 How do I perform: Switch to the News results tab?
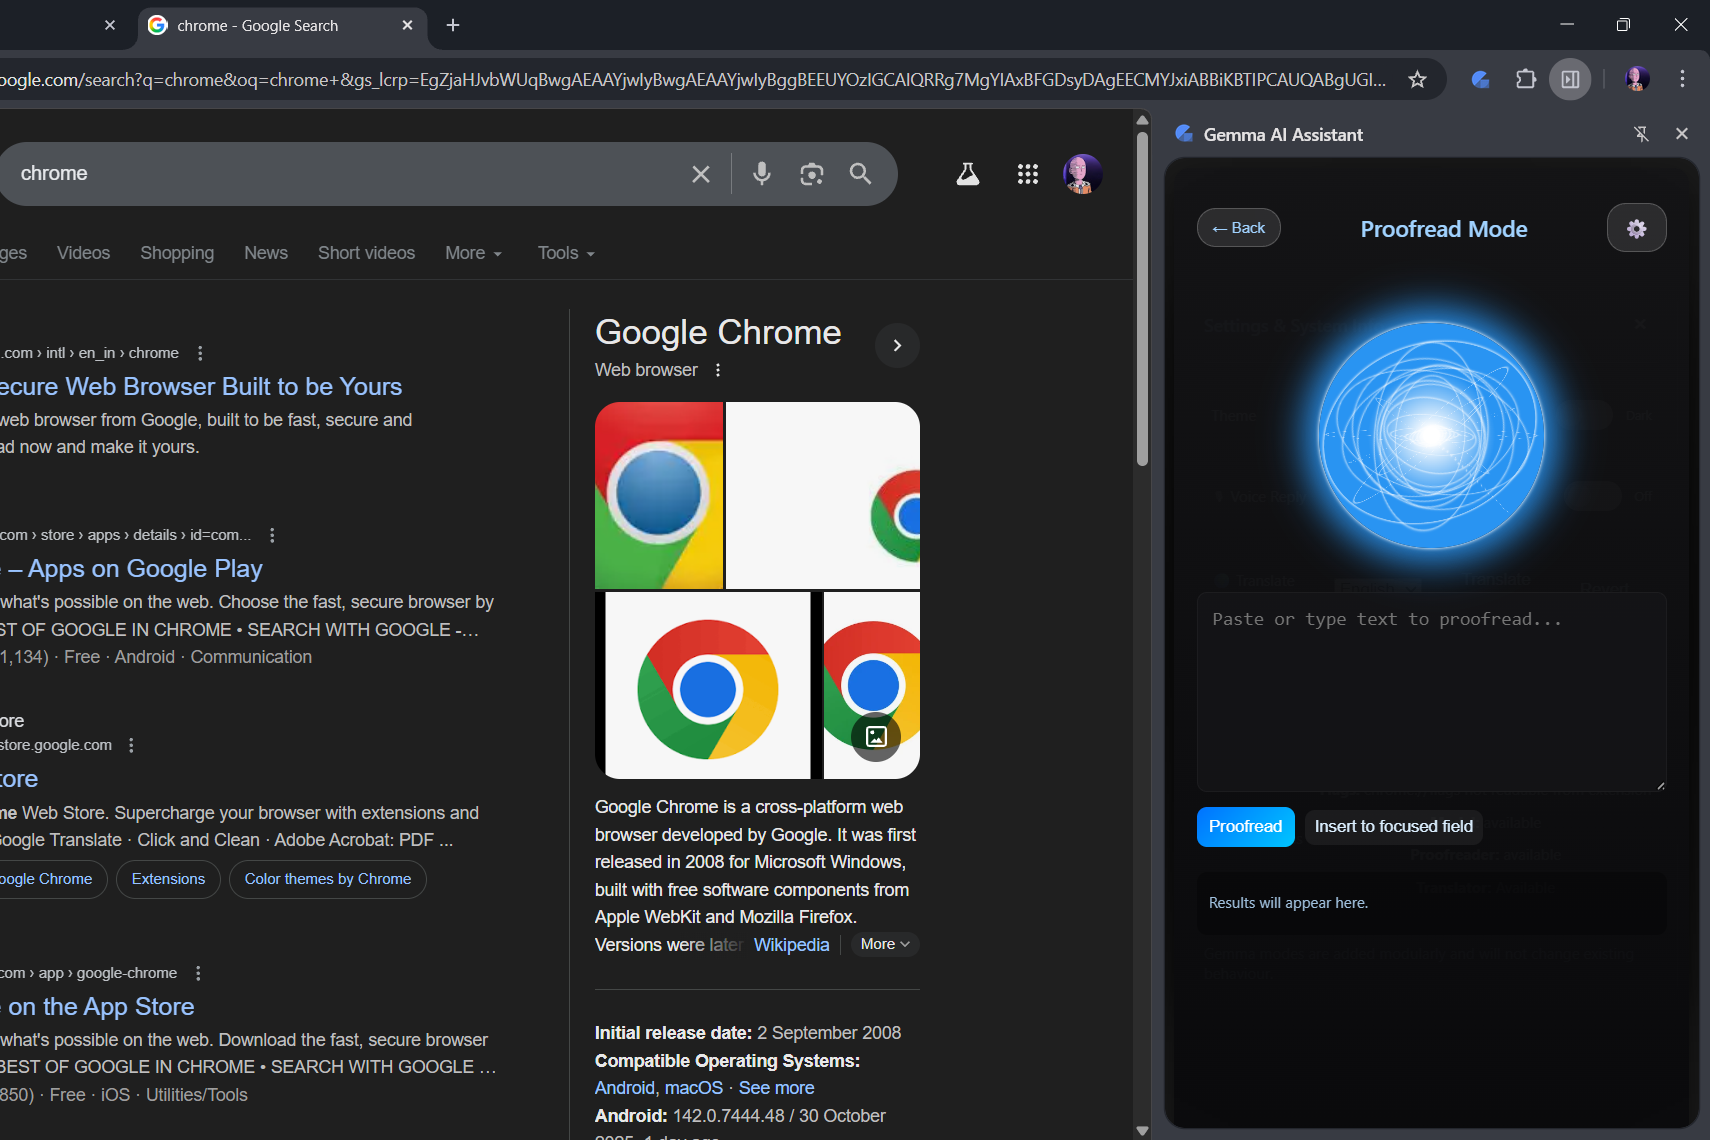pyautogui.click(x=266, y=253)
